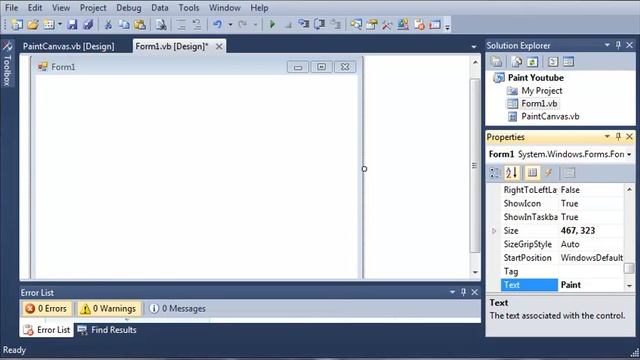Click the Copy icon in toolbar
This screenshot has height=360, width=640.
124,24
